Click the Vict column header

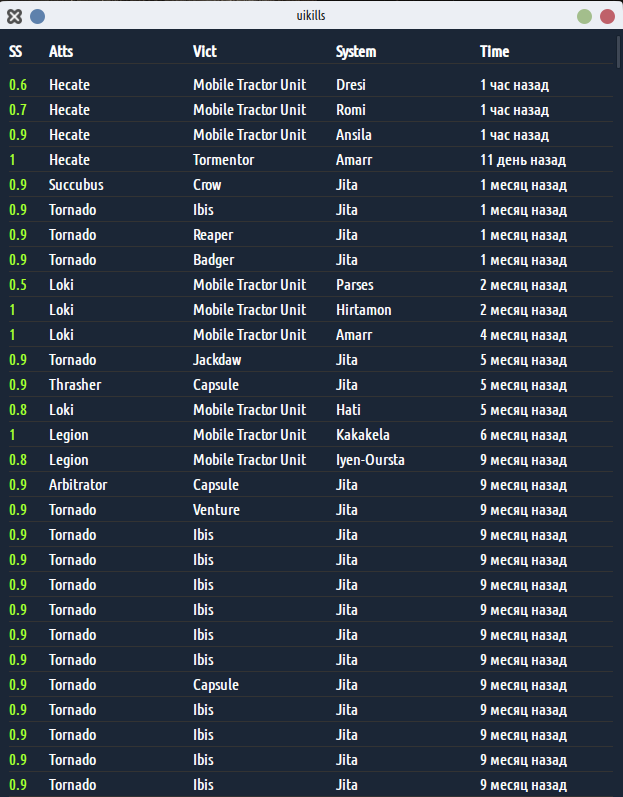coord(205,51)
